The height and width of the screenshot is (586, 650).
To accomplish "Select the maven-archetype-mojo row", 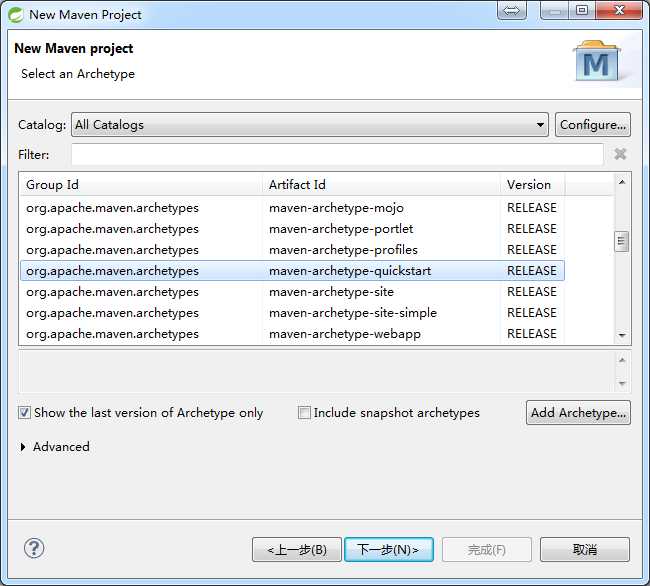I will [x=292, y=208].
